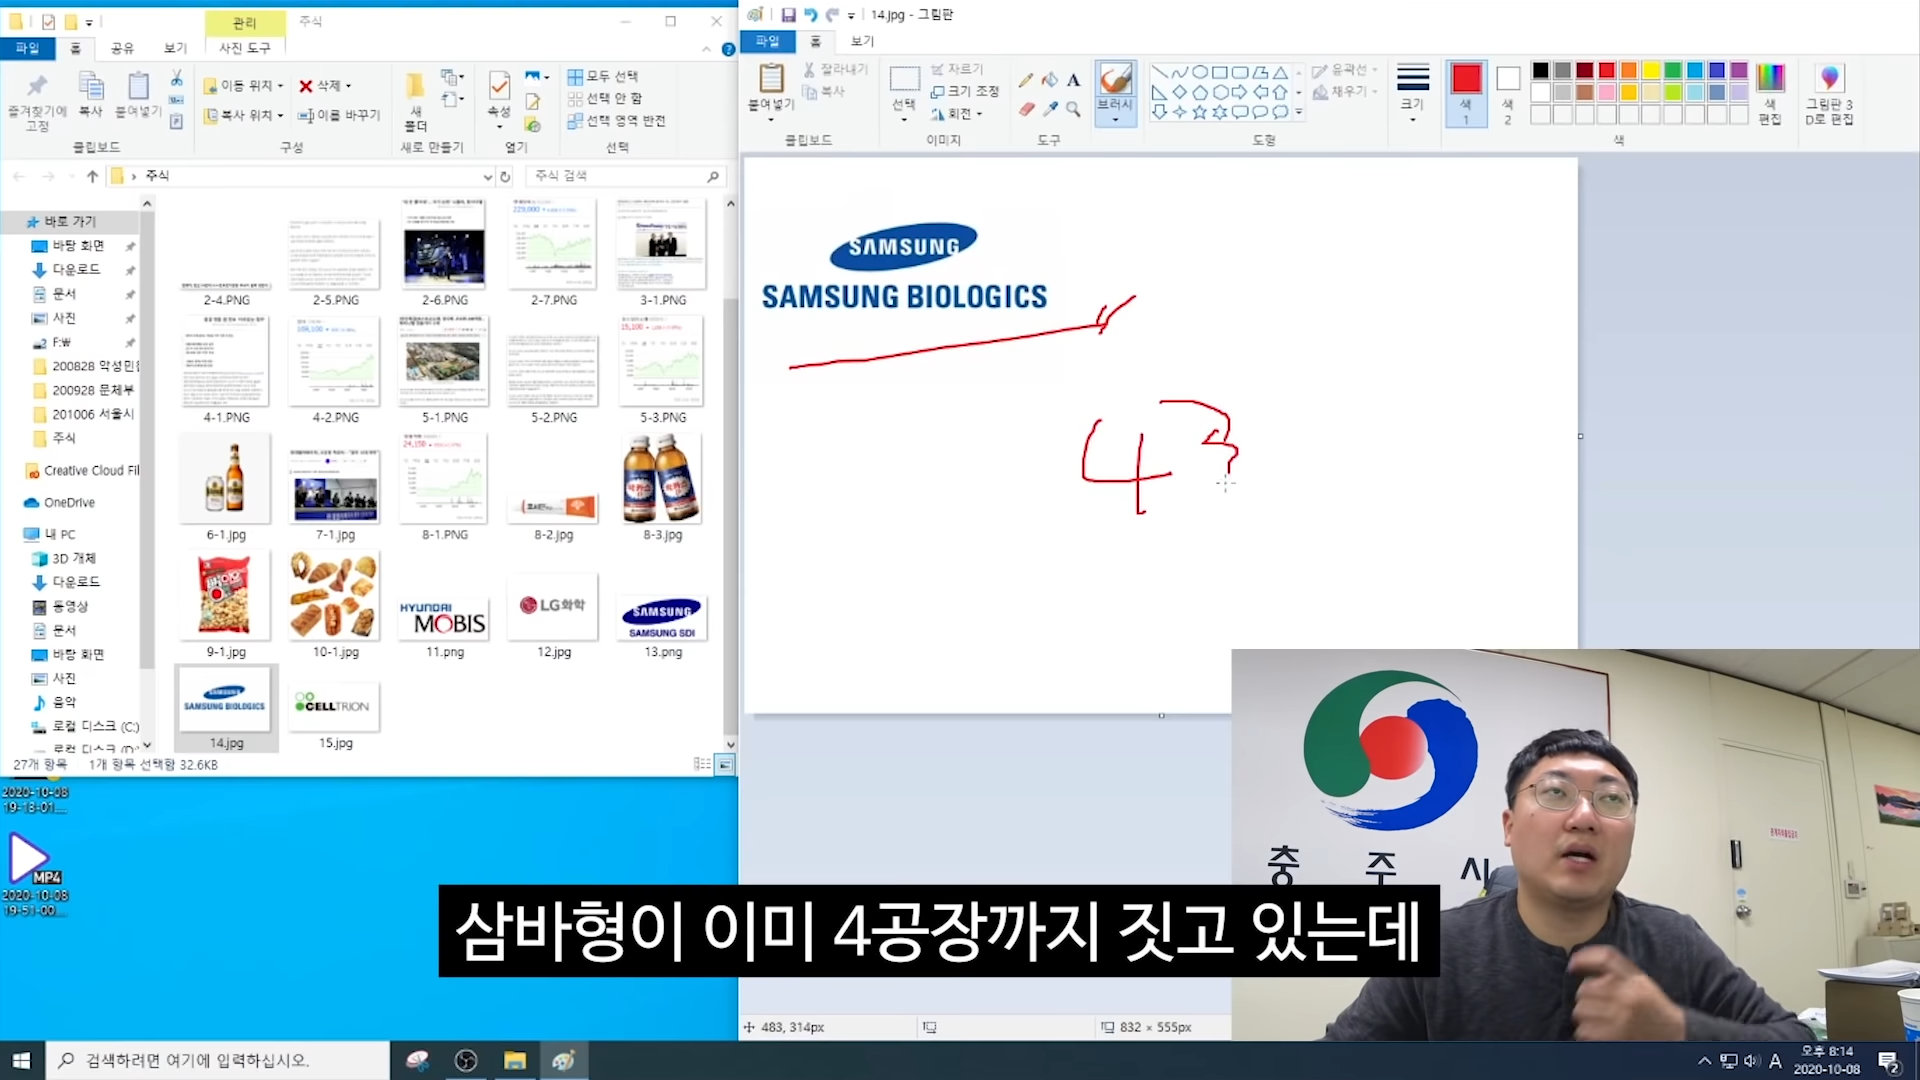Expand the address bar history dropdown
This screenshot has width=1920, height=1080.
click(x=487, y=177)
